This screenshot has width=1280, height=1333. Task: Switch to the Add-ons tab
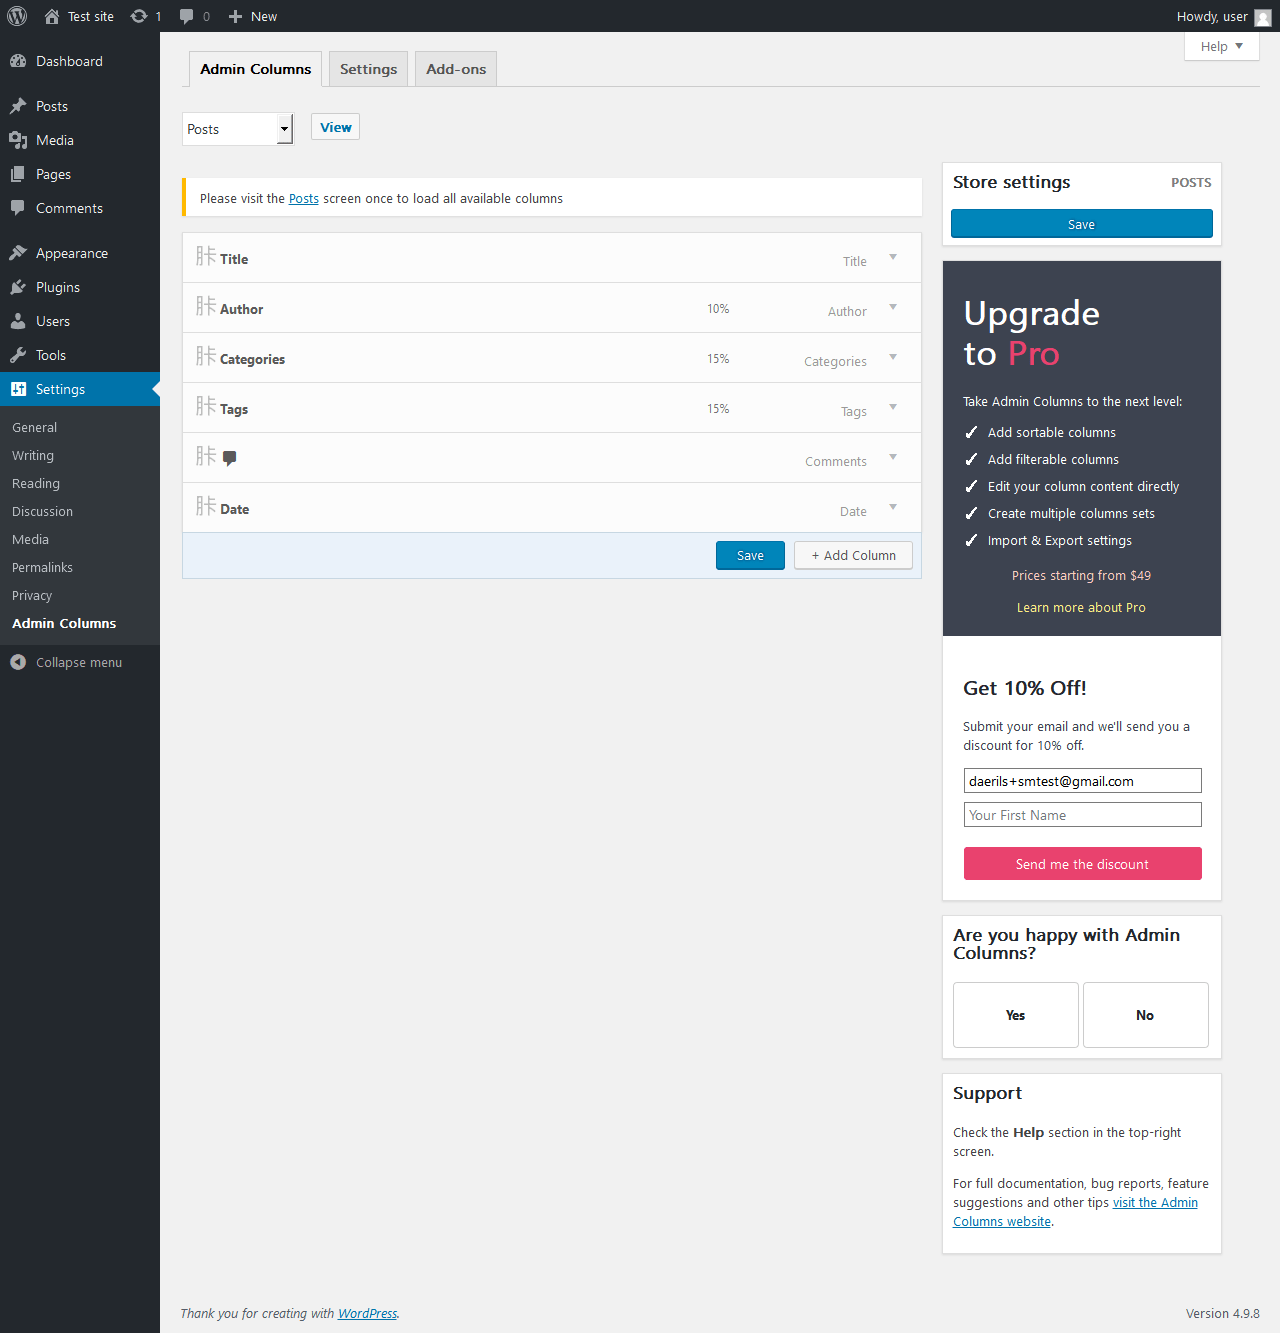coord(456,69)
